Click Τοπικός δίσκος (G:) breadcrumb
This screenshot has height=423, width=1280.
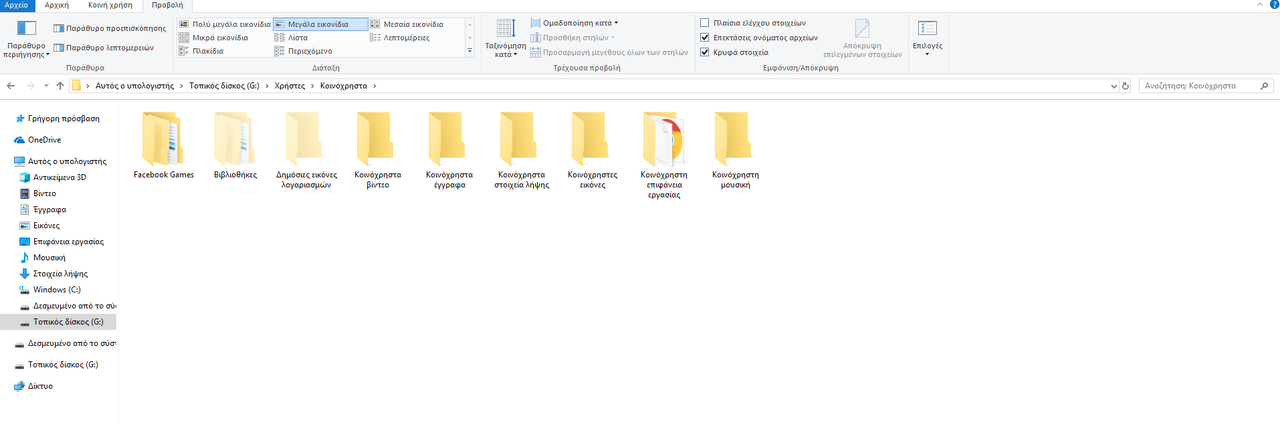[x=224, y=86]
